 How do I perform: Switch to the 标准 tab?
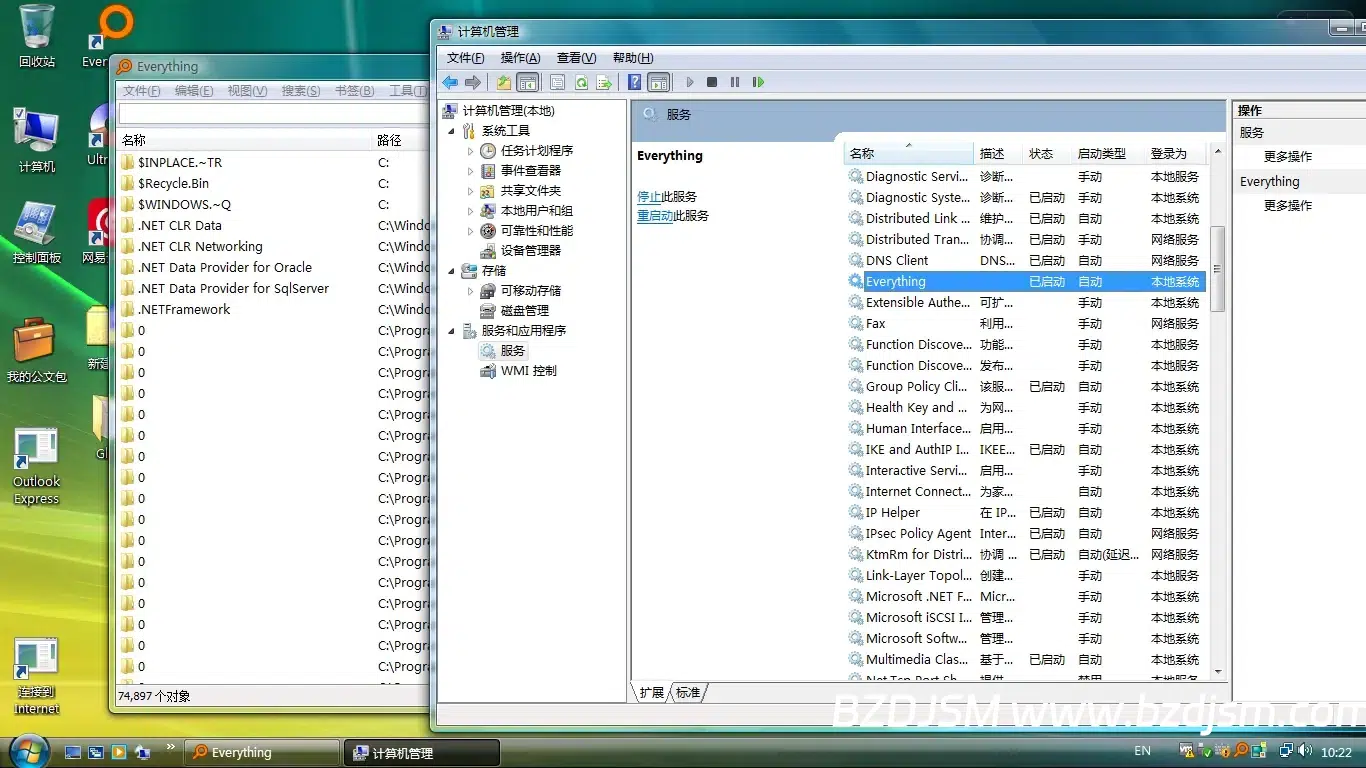click(x=688, y=692)
